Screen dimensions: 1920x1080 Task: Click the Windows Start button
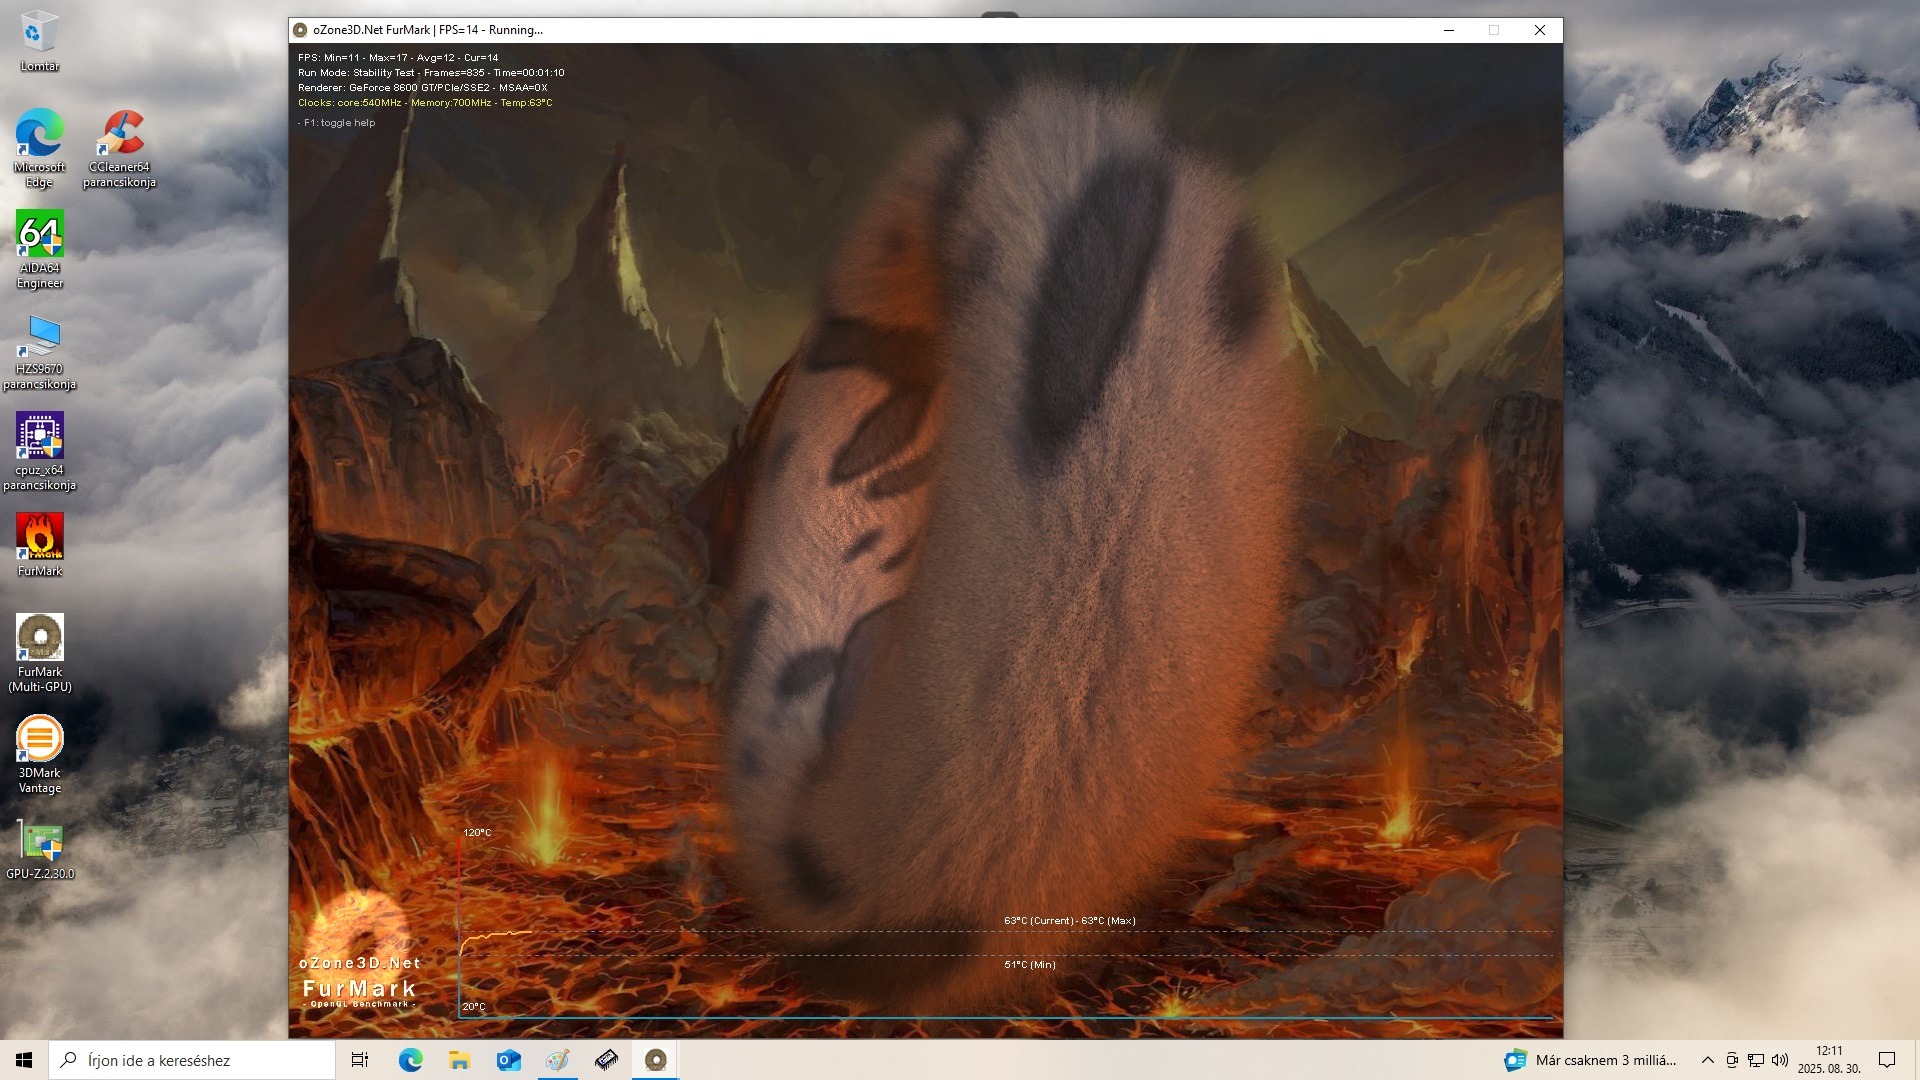24,1060
